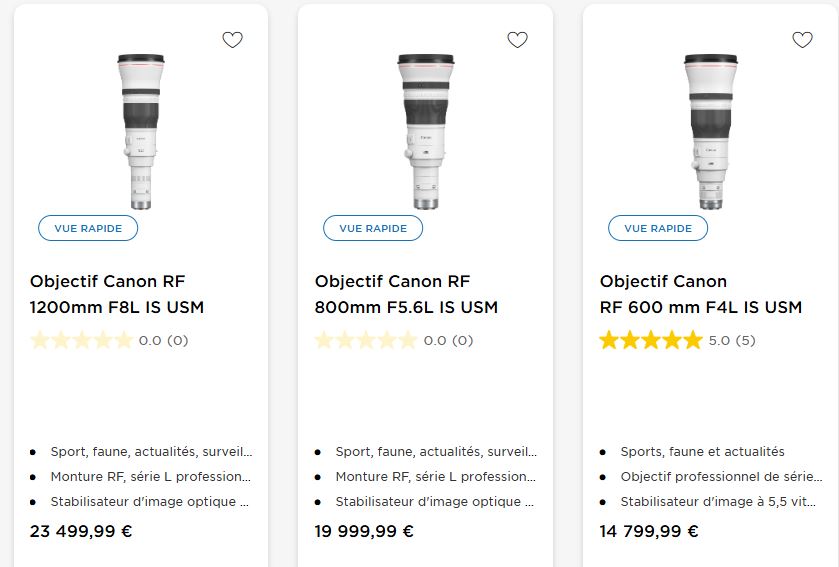Click star rating of RF 1200mm lens
Viewport: 839px width, 567px height.
[x=81, y=340]
